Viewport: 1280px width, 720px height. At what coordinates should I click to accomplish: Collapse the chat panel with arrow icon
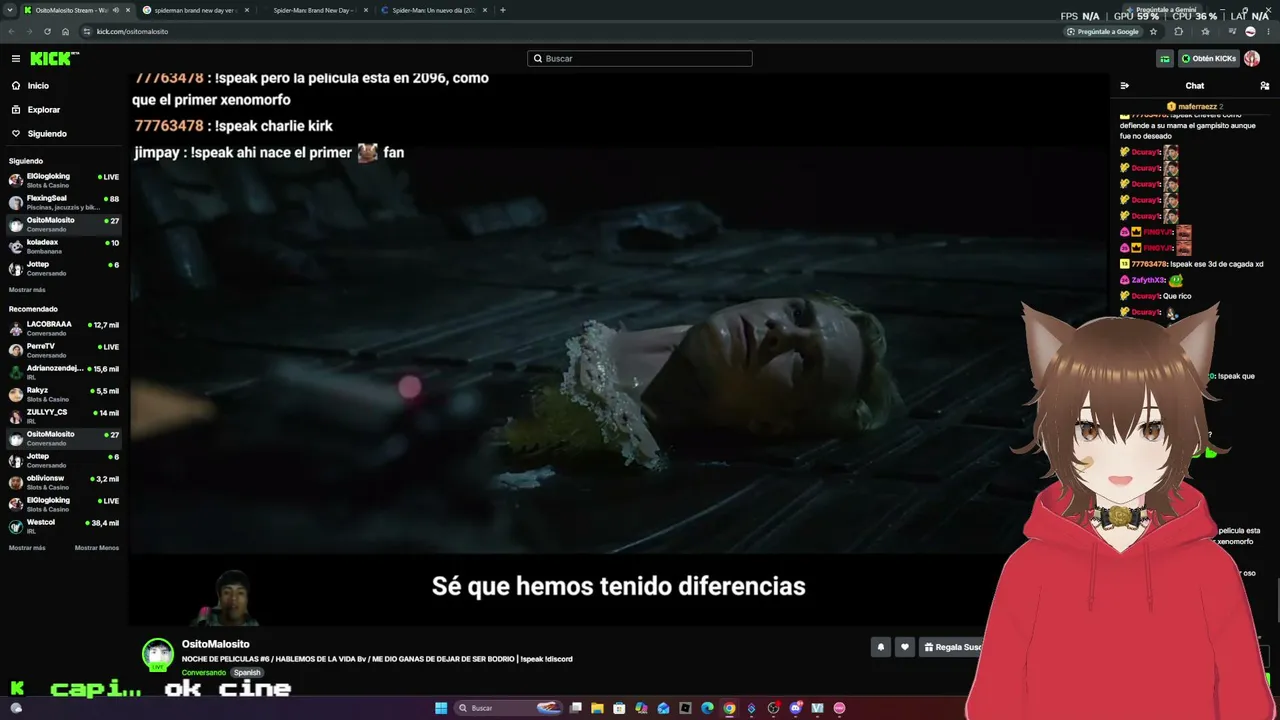click(x=1124, y=86)
